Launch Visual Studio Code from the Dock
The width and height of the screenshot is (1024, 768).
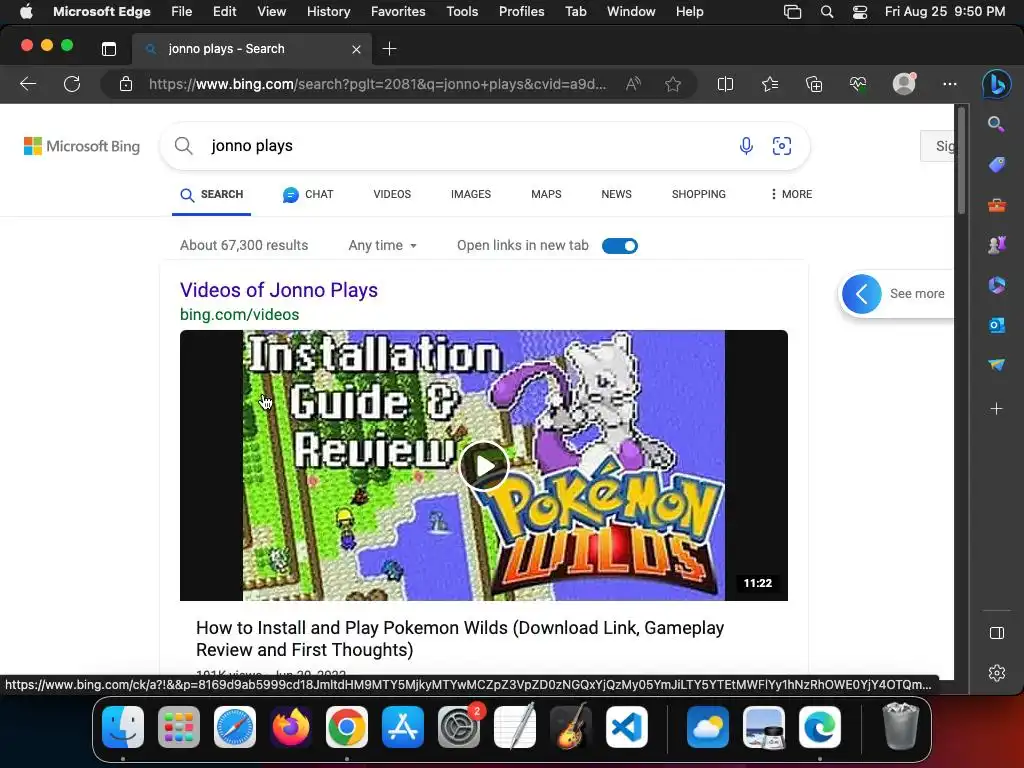point(627,727)
